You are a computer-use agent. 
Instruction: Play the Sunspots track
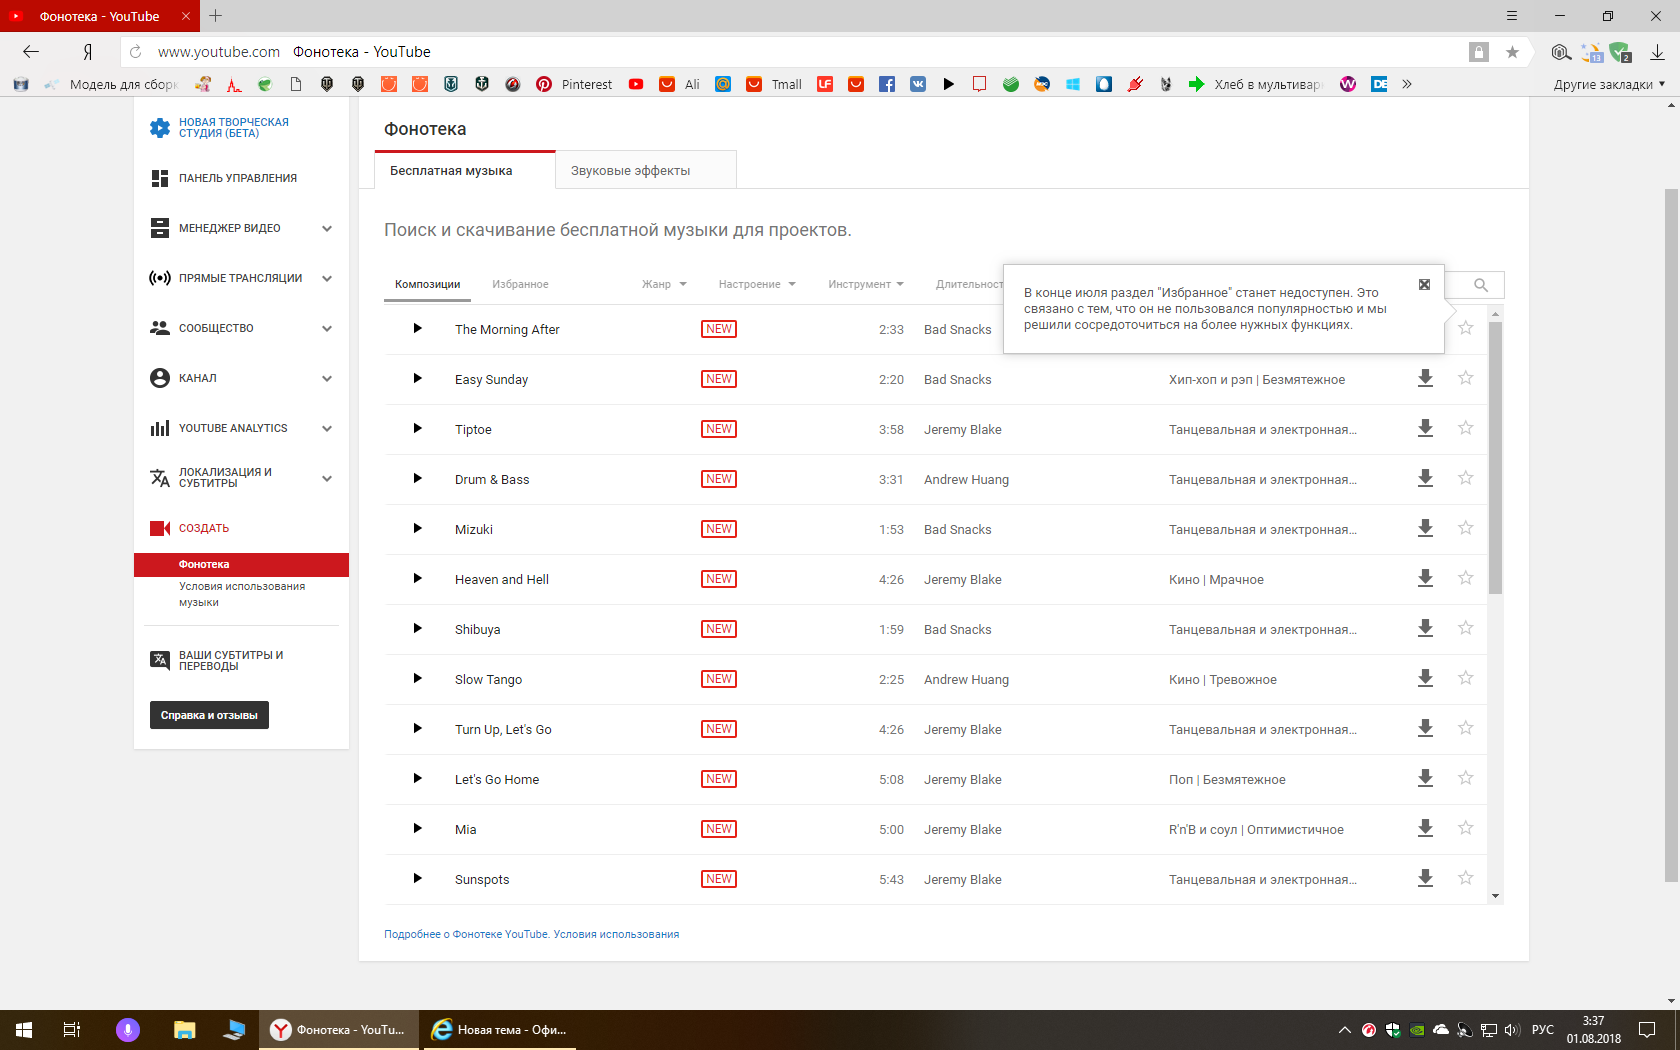pos(417,879)
